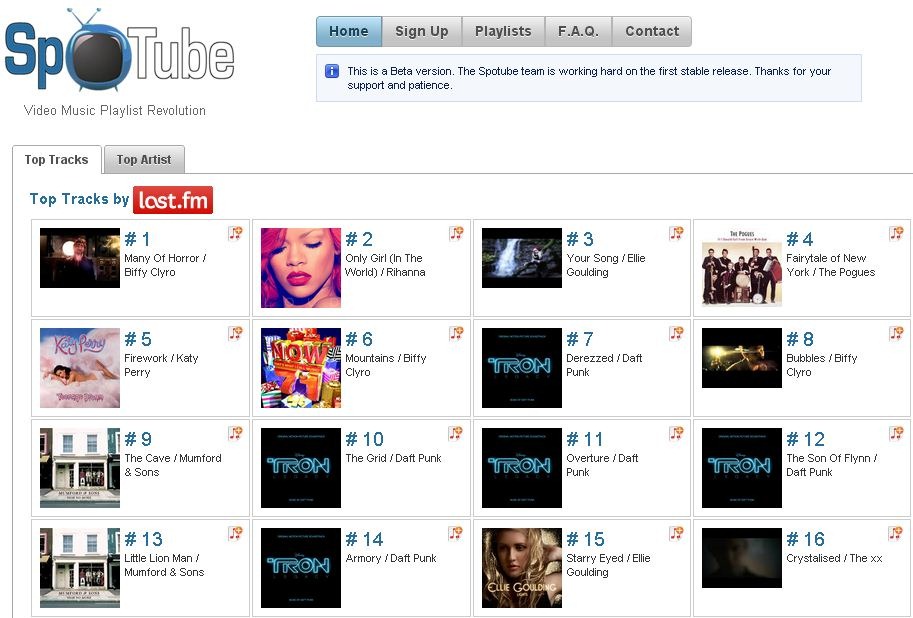Viewport: 913px width, 618px height.
Task: Click the Tron cover for track #7
Action: (522, 368)
